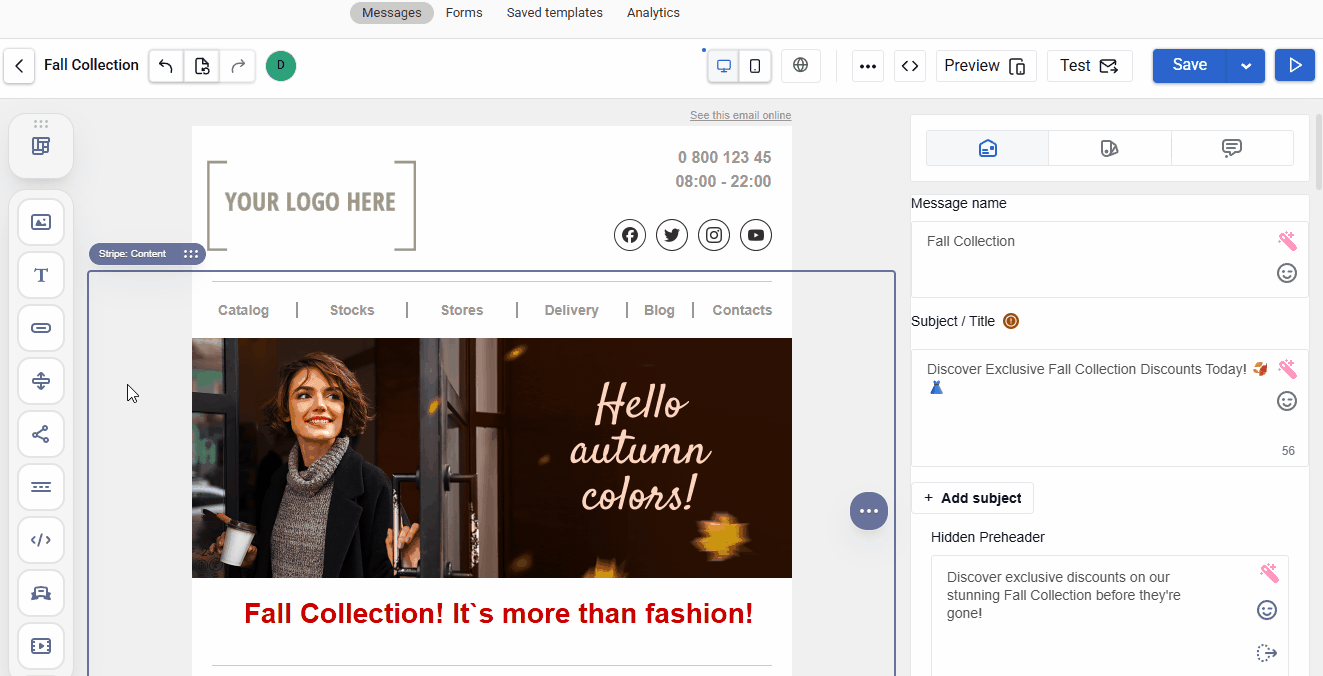Expand the Save dropdown arrow

[1246, 65]
